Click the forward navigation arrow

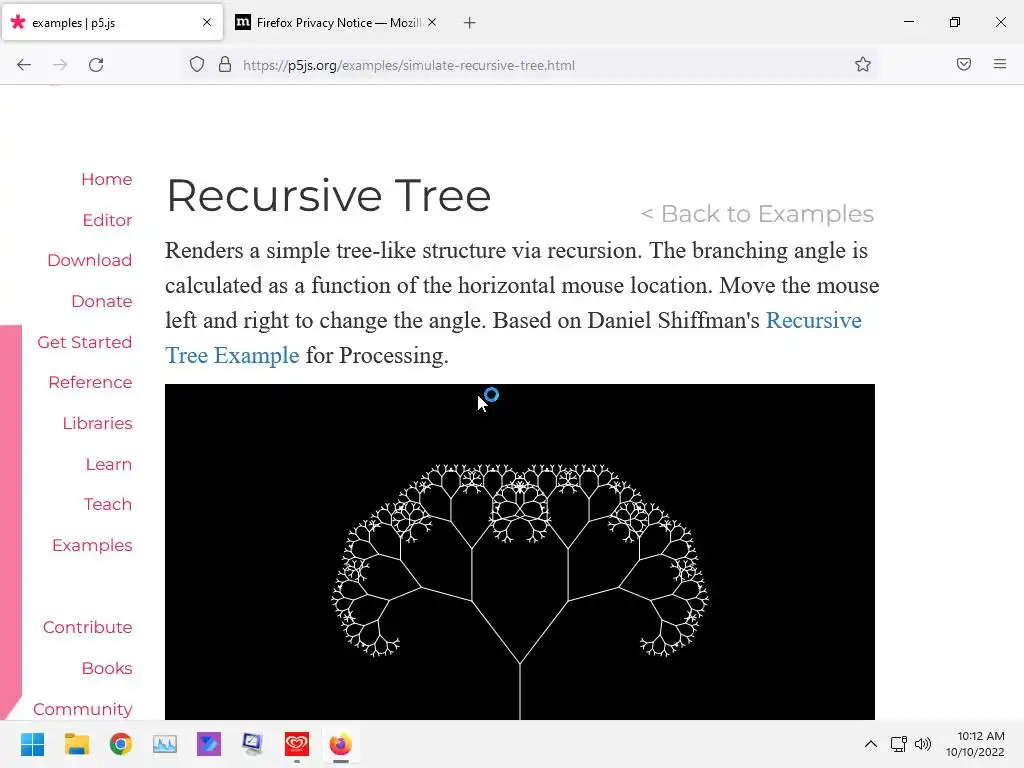click(60, 65)
